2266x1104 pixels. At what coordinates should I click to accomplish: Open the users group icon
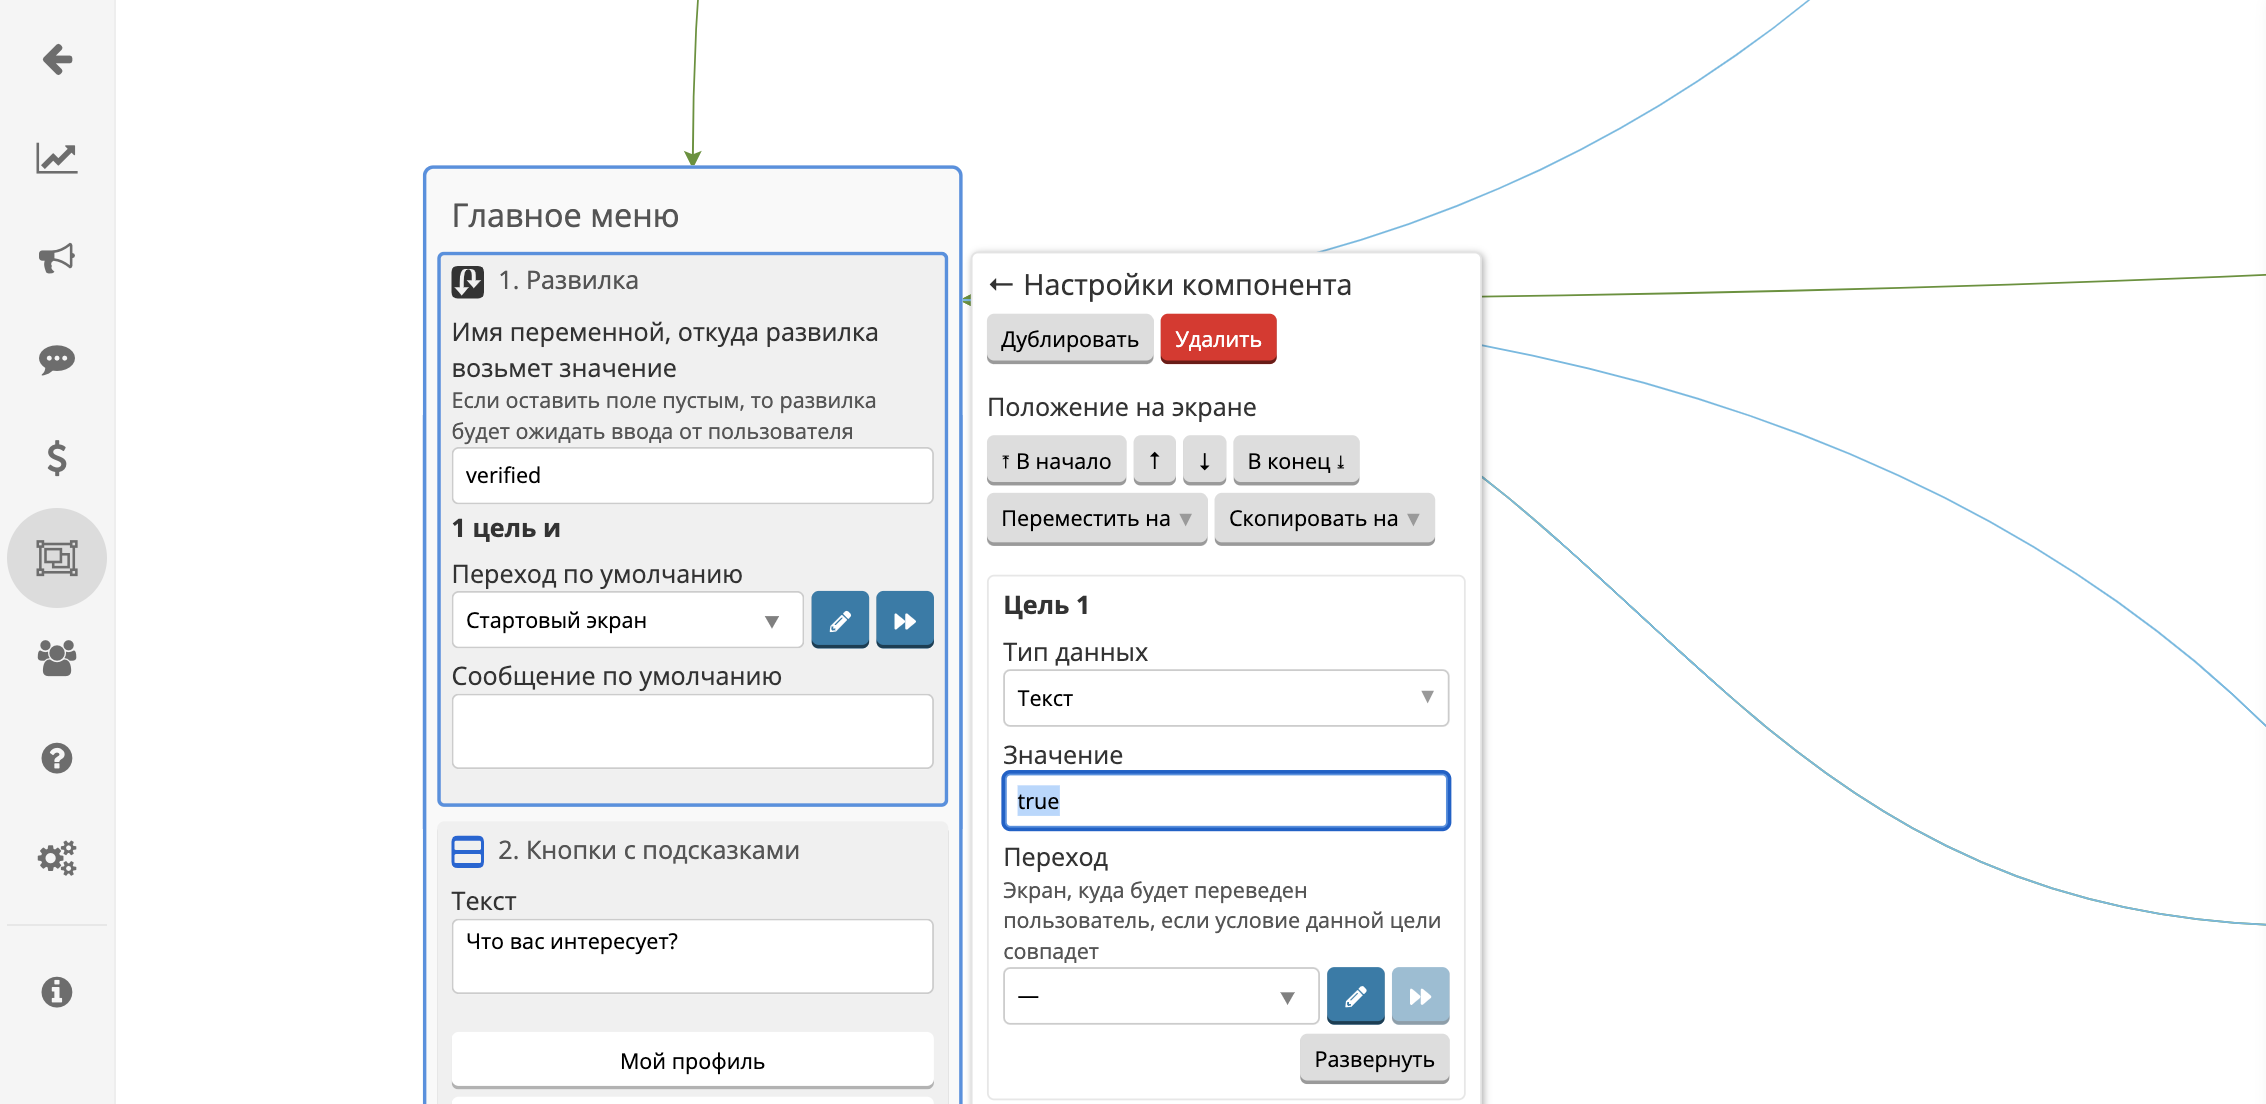click(57, 658)
